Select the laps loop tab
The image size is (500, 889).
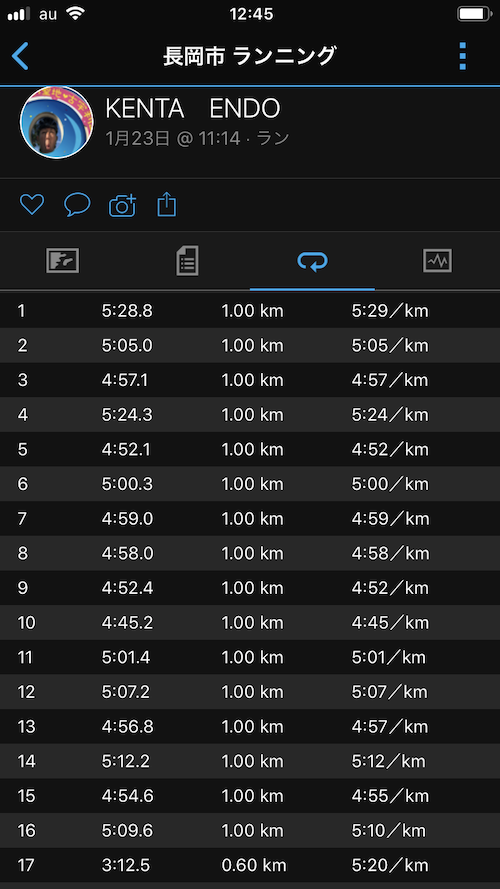[x=312, y=261]
